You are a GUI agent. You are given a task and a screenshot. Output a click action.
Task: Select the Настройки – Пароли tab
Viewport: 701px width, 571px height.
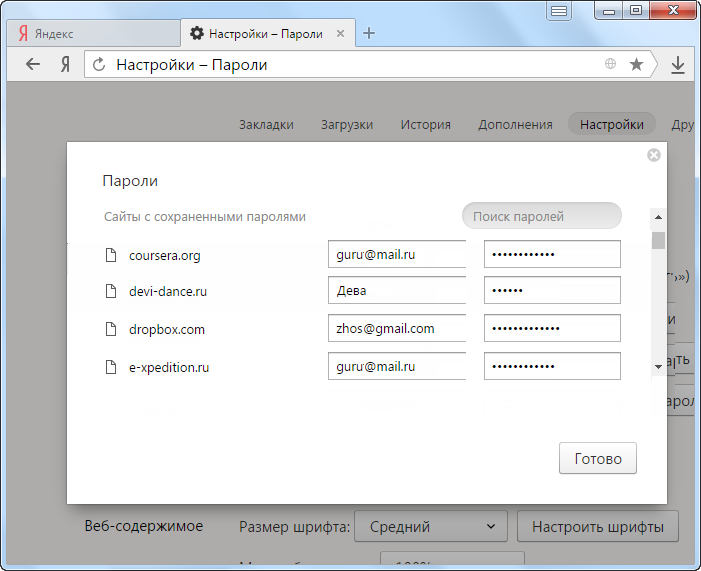[268, 33]
